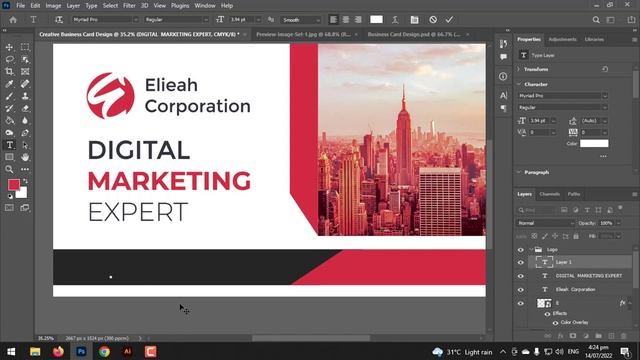Click the Home icon in options bar

pyautogui.click(x=13, y=20)
